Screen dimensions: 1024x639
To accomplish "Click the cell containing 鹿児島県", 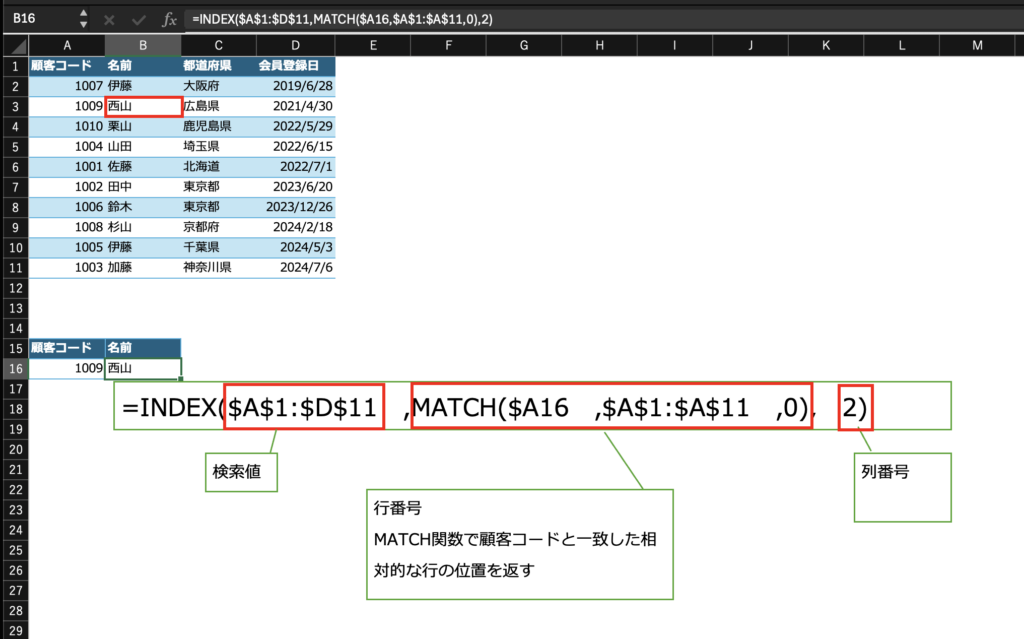I will (219, 126).
